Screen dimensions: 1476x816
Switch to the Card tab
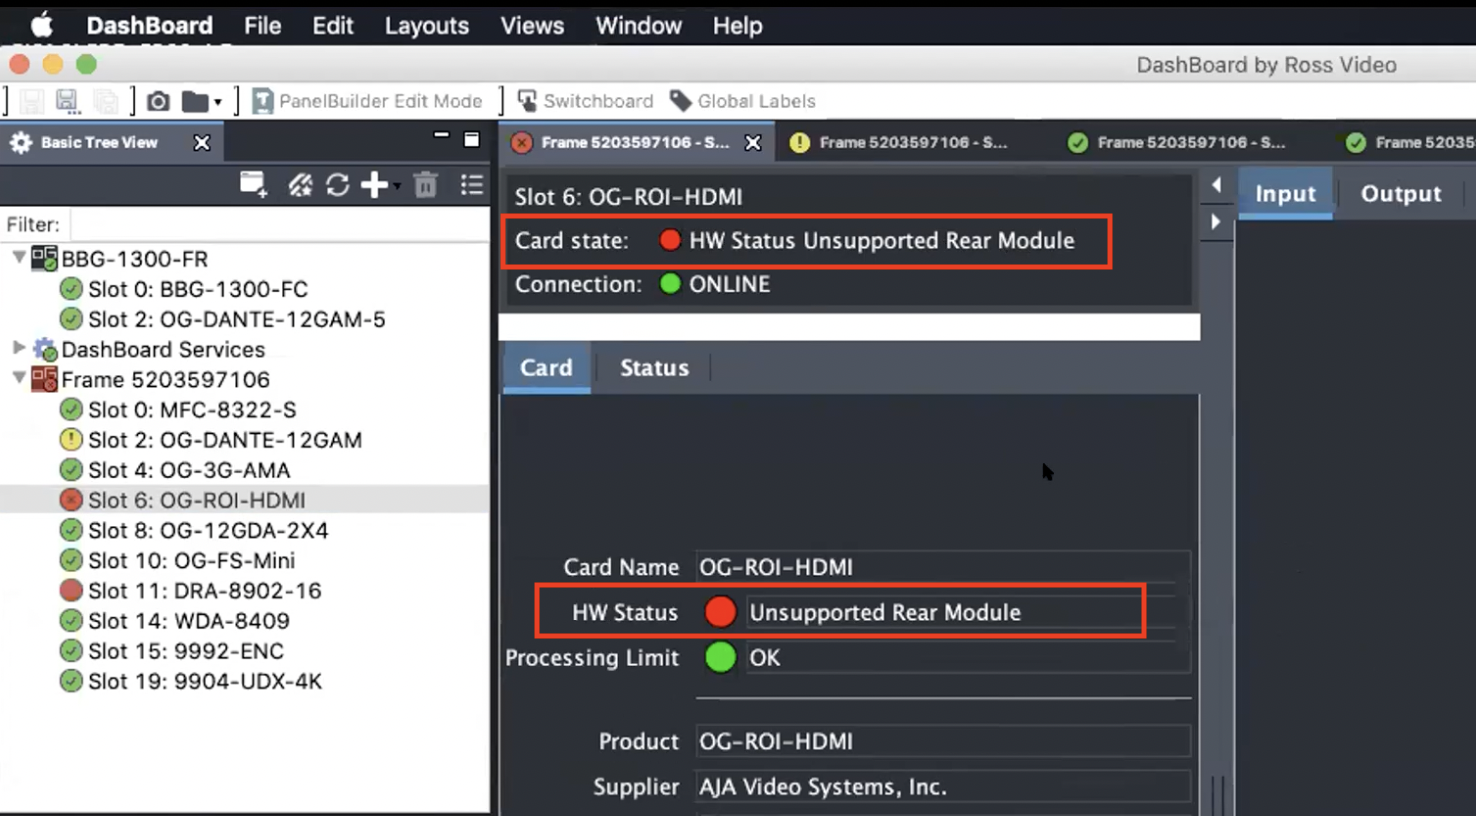tap(546, 368)
